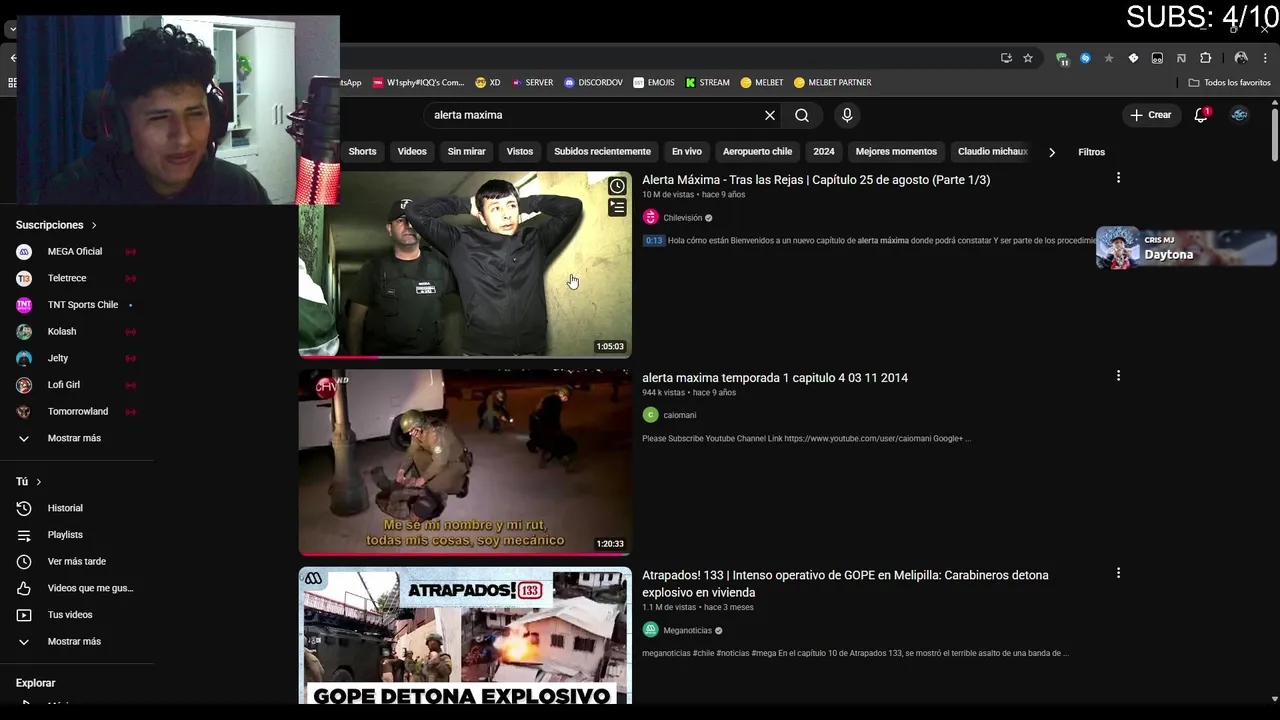Click the magnifying glass search button
Viewport: 1280px width, 720px height.
click(x=802, y=115)
